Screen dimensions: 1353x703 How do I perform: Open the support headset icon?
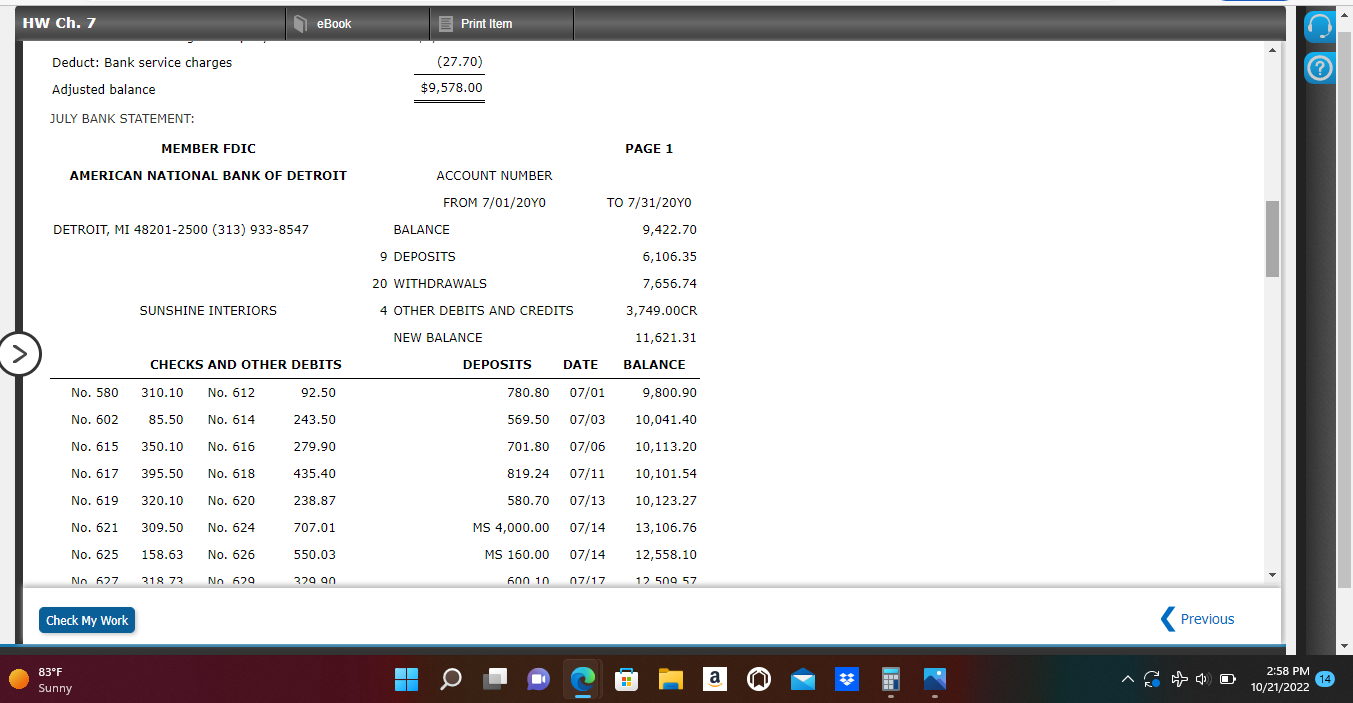(x=1319, y=26)
